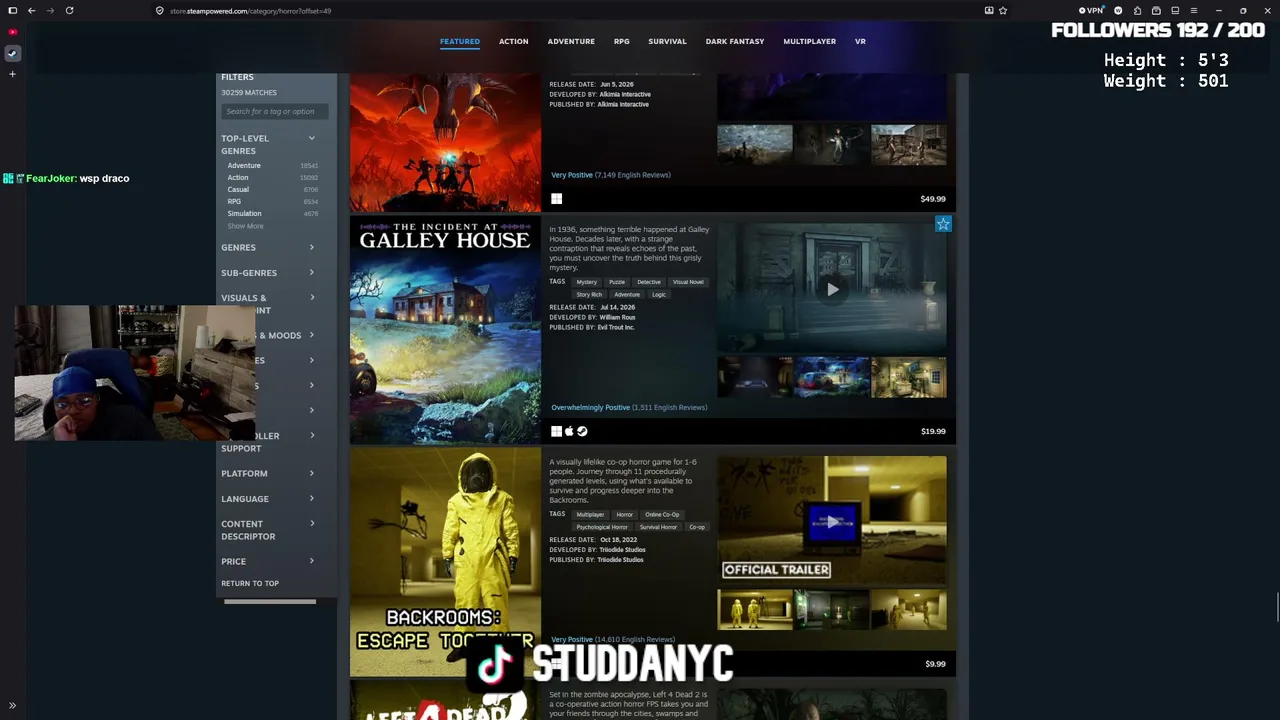This screenshot has height=720, width=1280.
Task: Open the W profile icon in browser toolbar
Action: 1118,10
